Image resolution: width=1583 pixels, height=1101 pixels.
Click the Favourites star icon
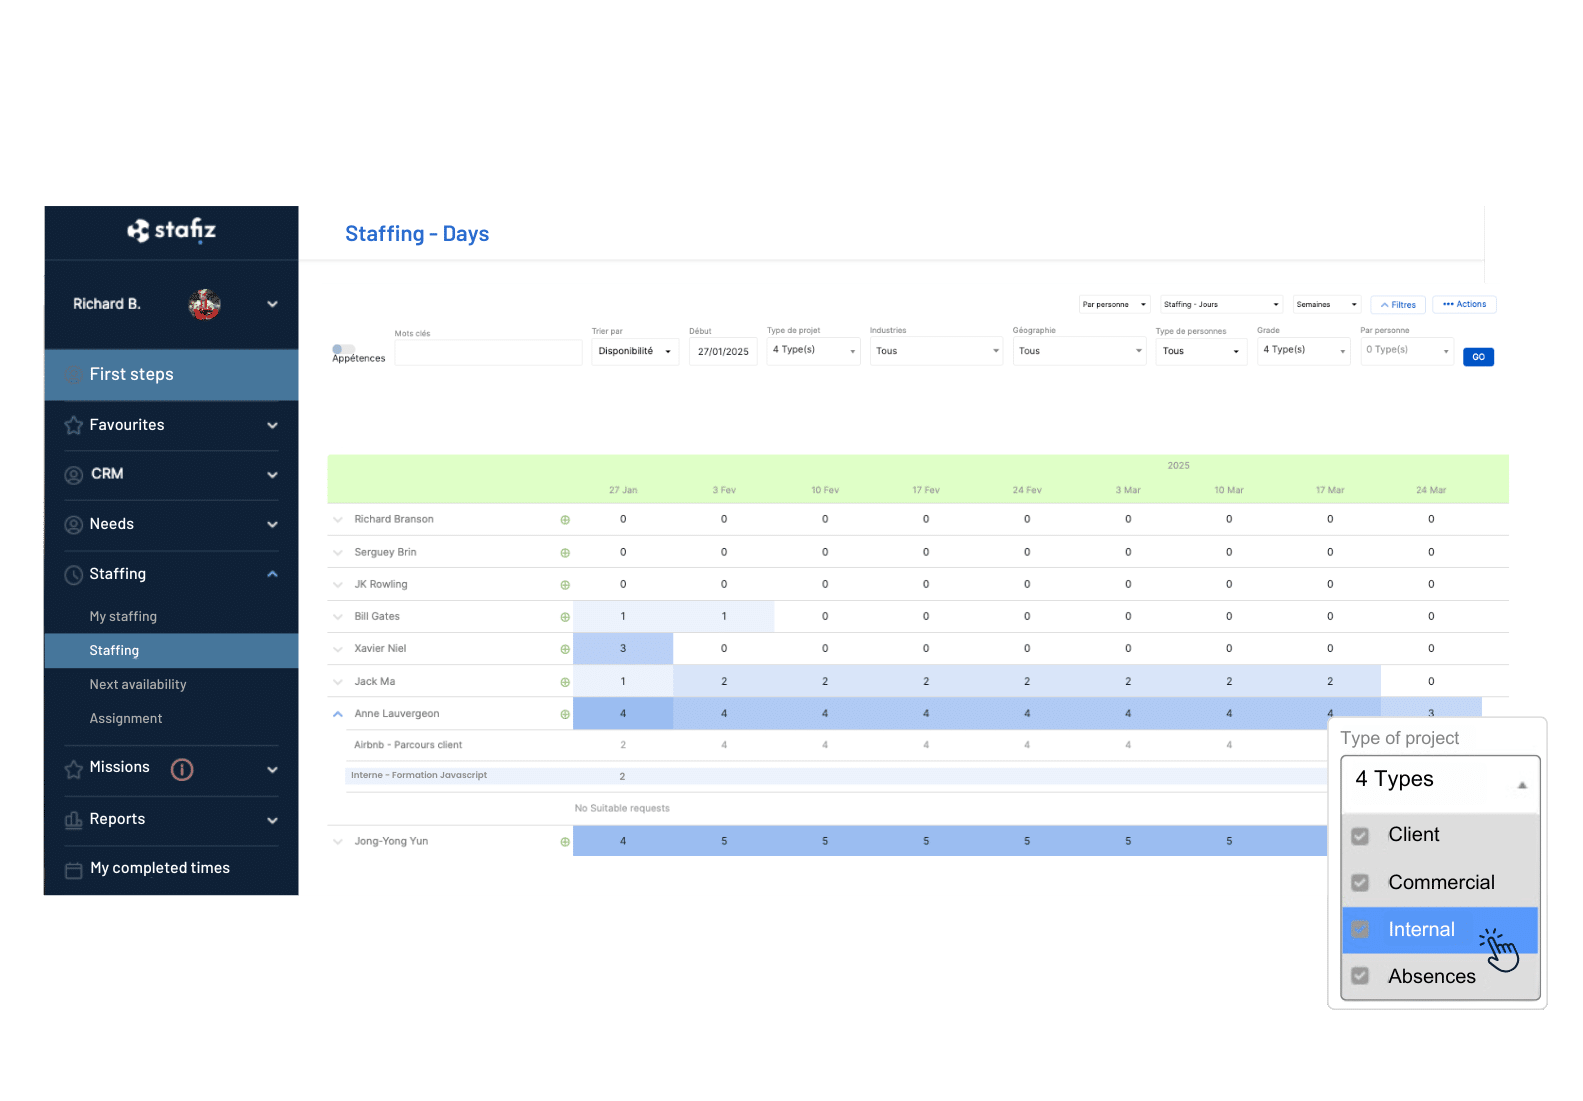coord(74,425)
